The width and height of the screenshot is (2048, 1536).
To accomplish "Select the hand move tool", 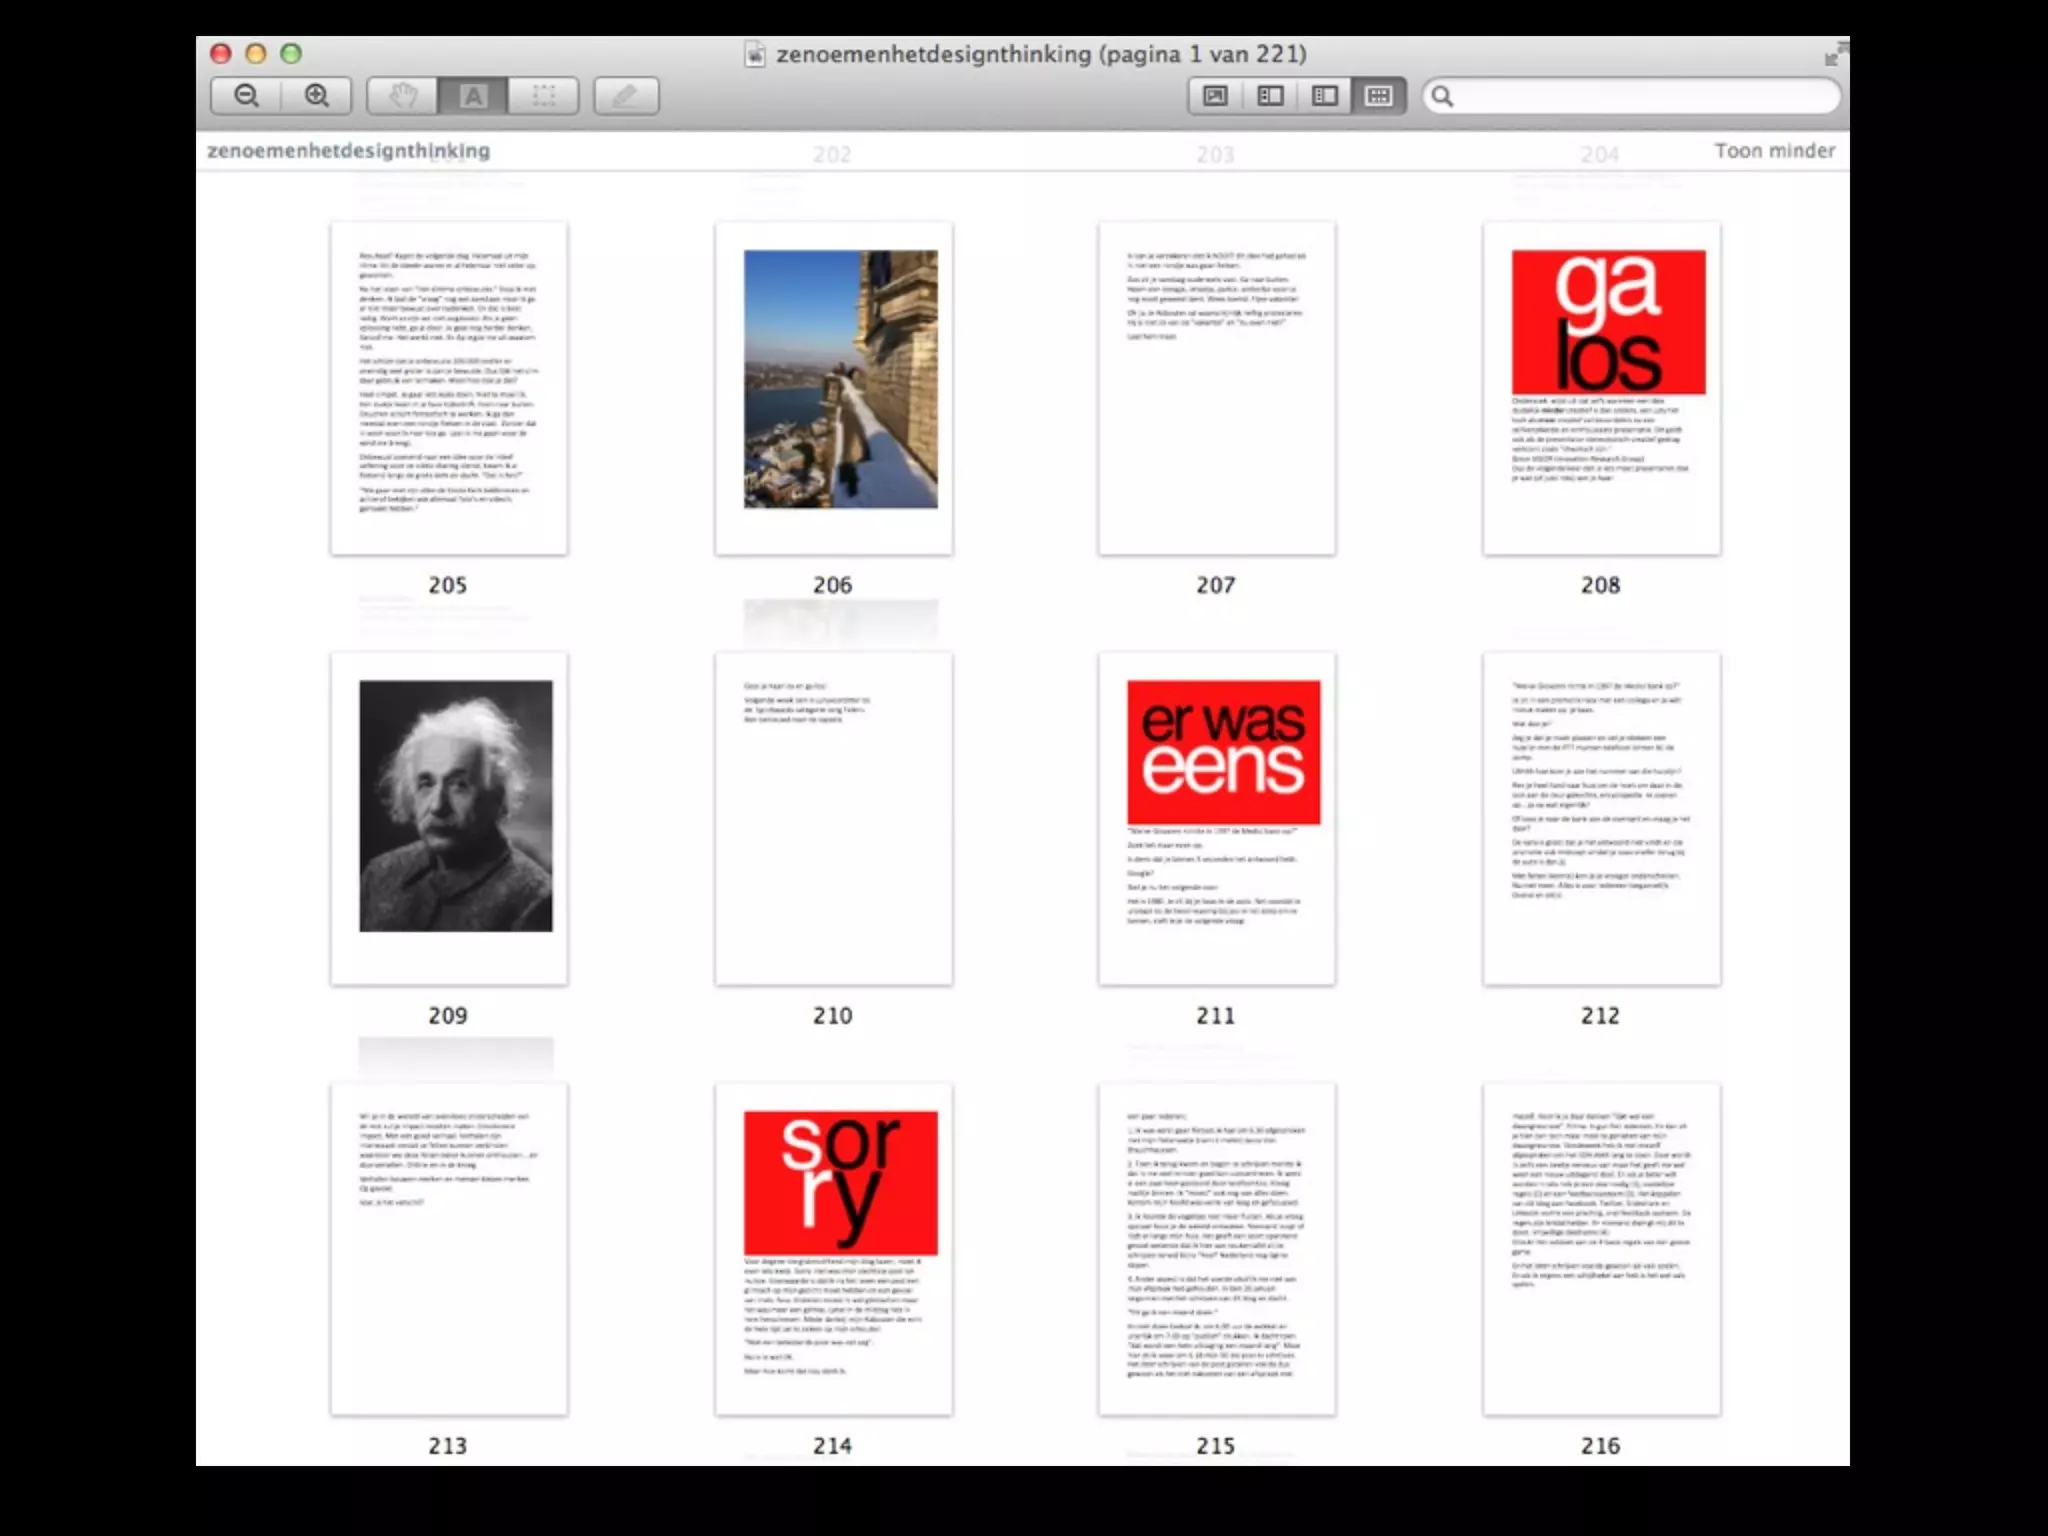I will coord(402,96).
